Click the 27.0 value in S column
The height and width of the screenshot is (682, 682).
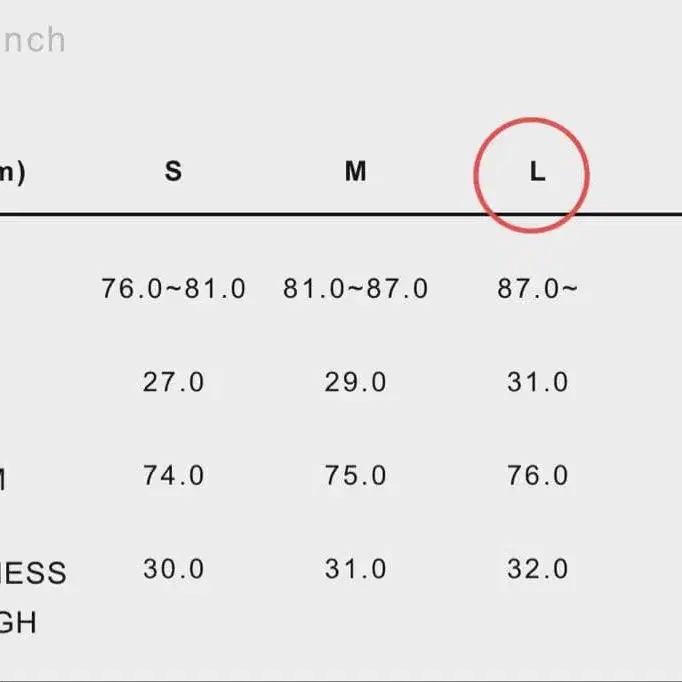pos(173,382)
